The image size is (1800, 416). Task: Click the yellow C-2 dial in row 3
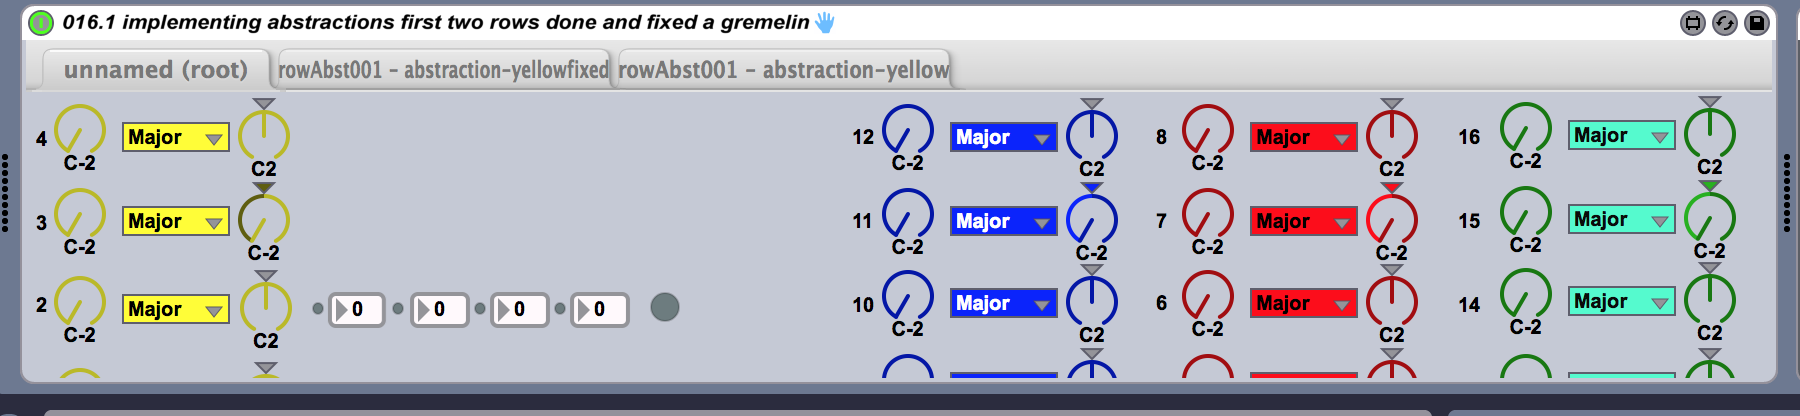[x=80, y=215]
